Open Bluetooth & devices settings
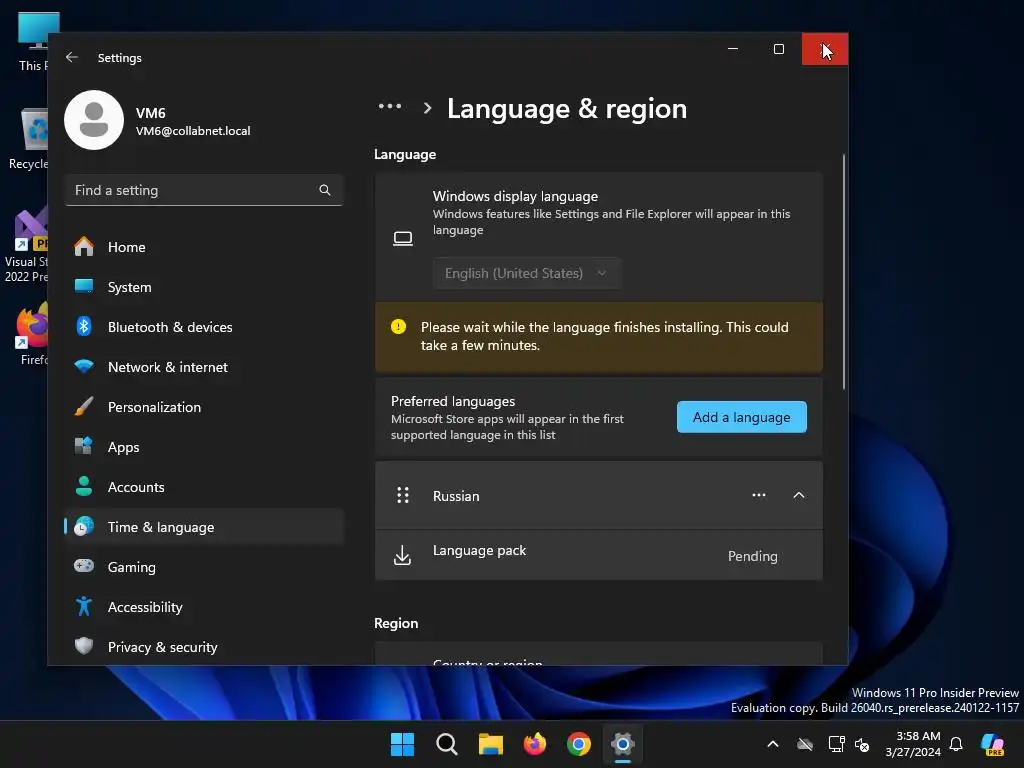Viewport: 1024px width, 768px height. point(204,327)
